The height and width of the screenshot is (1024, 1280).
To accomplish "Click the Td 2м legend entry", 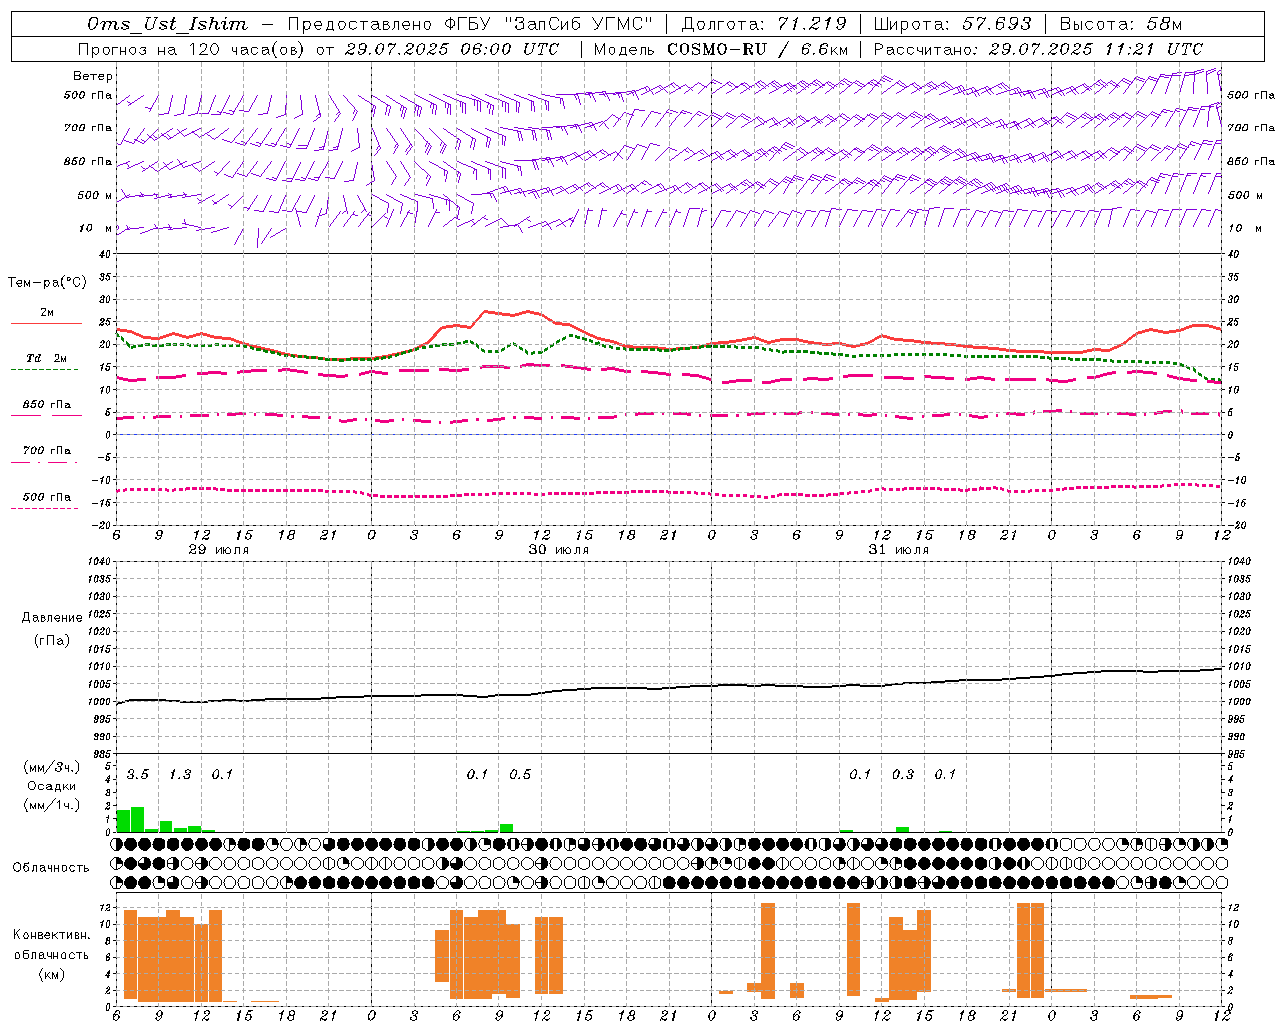I will coord(47,358).
